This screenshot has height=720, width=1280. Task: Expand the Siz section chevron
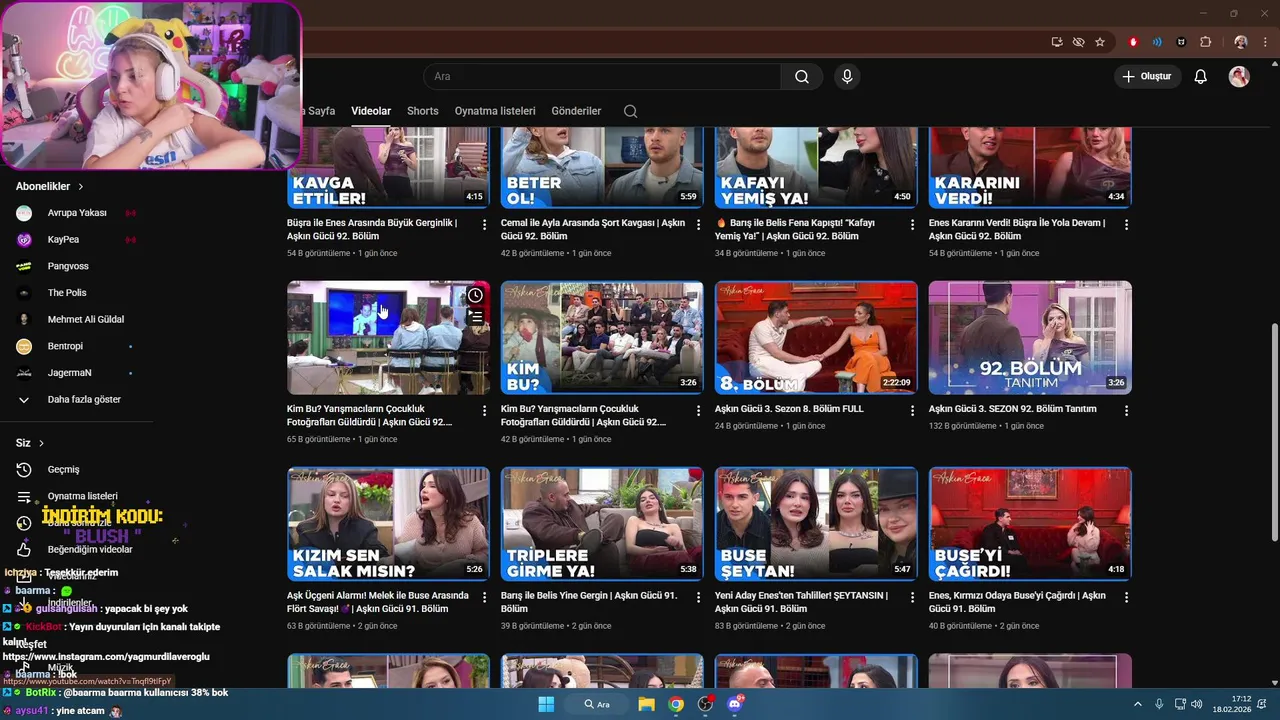click(41, 443)
